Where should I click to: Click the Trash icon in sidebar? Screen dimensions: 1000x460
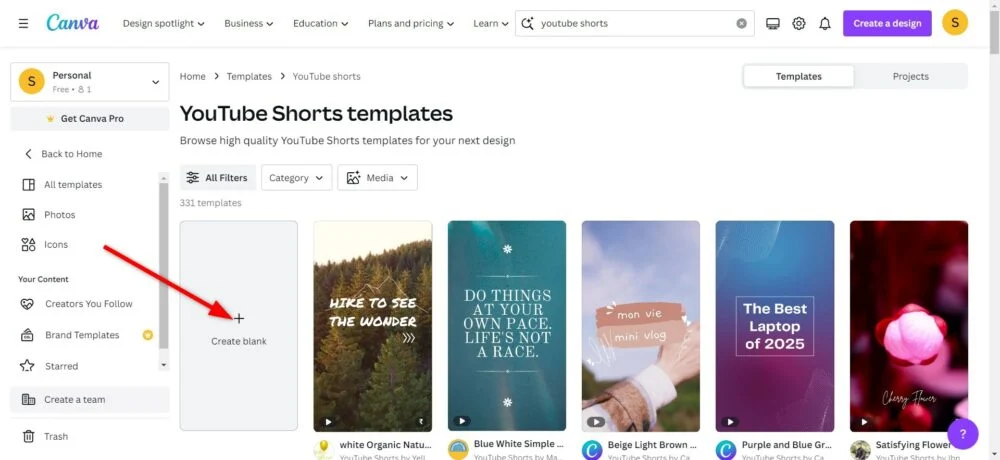pos(28,436)
